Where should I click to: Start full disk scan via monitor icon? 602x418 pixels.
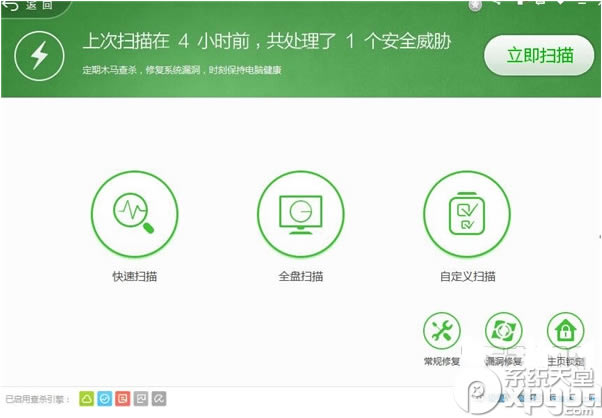(301, 214)
